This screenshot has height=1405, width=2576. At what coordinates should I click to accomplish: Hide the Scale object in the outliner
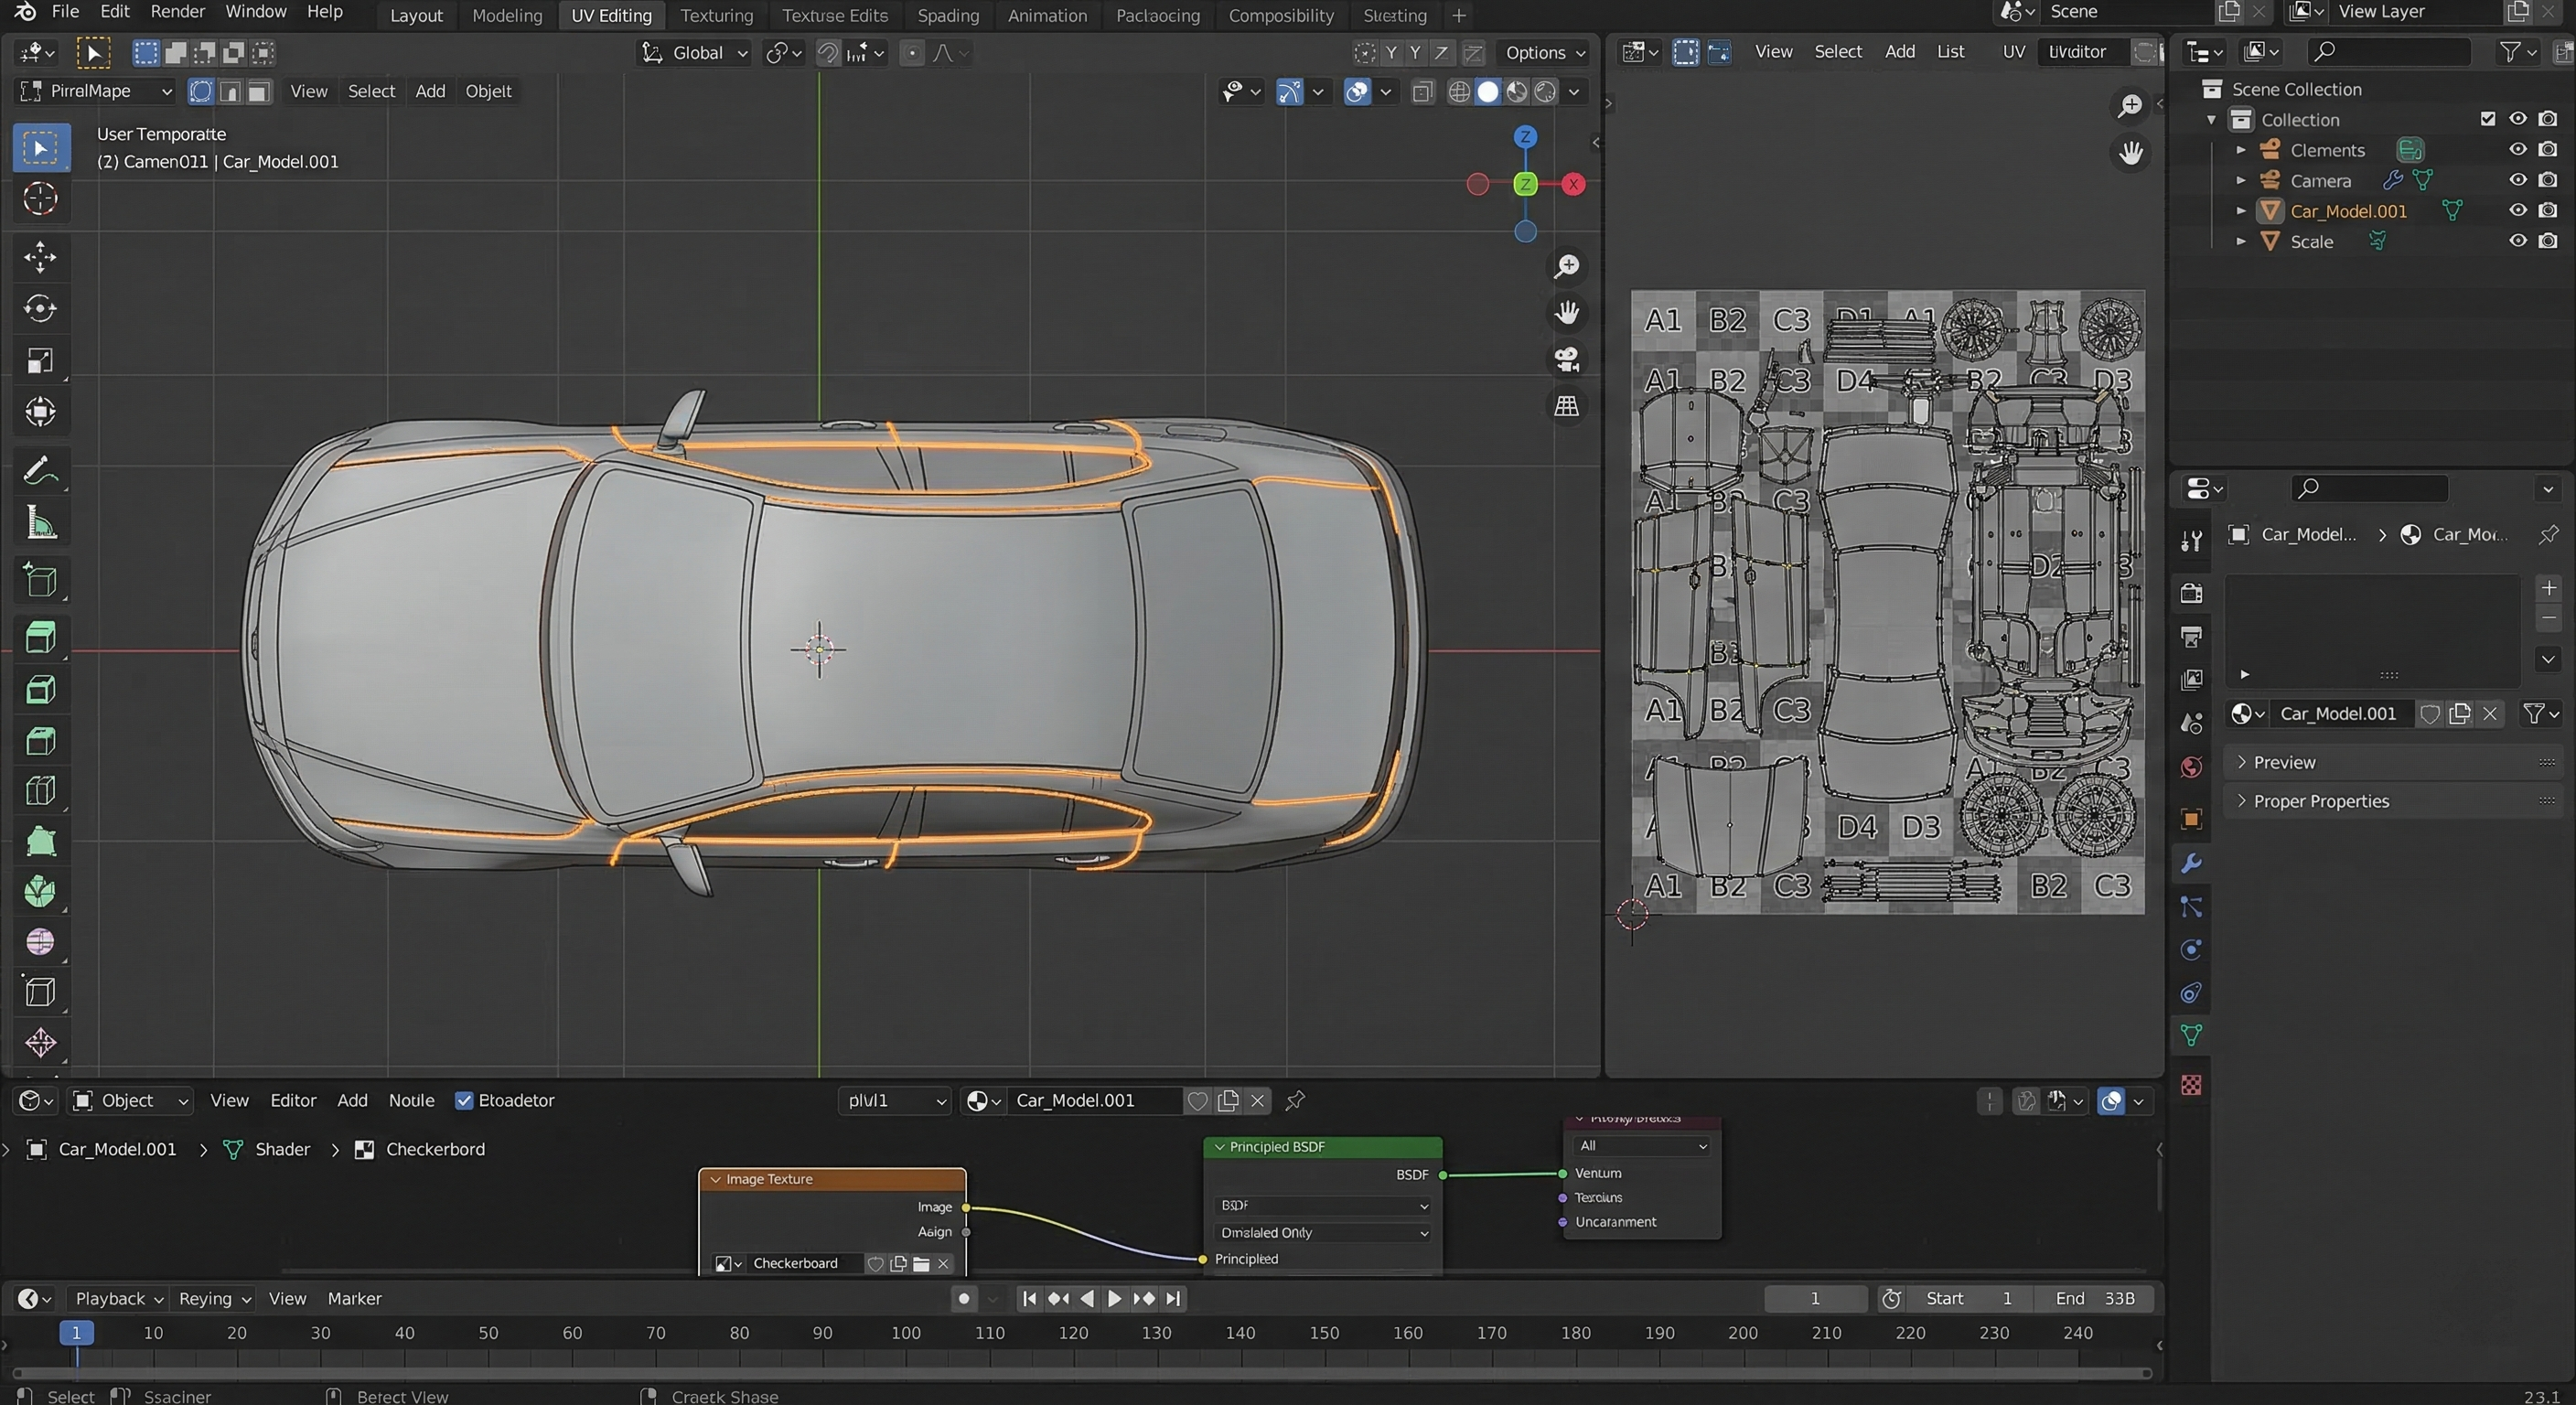pyautogui.click(x=2519, y=240)
